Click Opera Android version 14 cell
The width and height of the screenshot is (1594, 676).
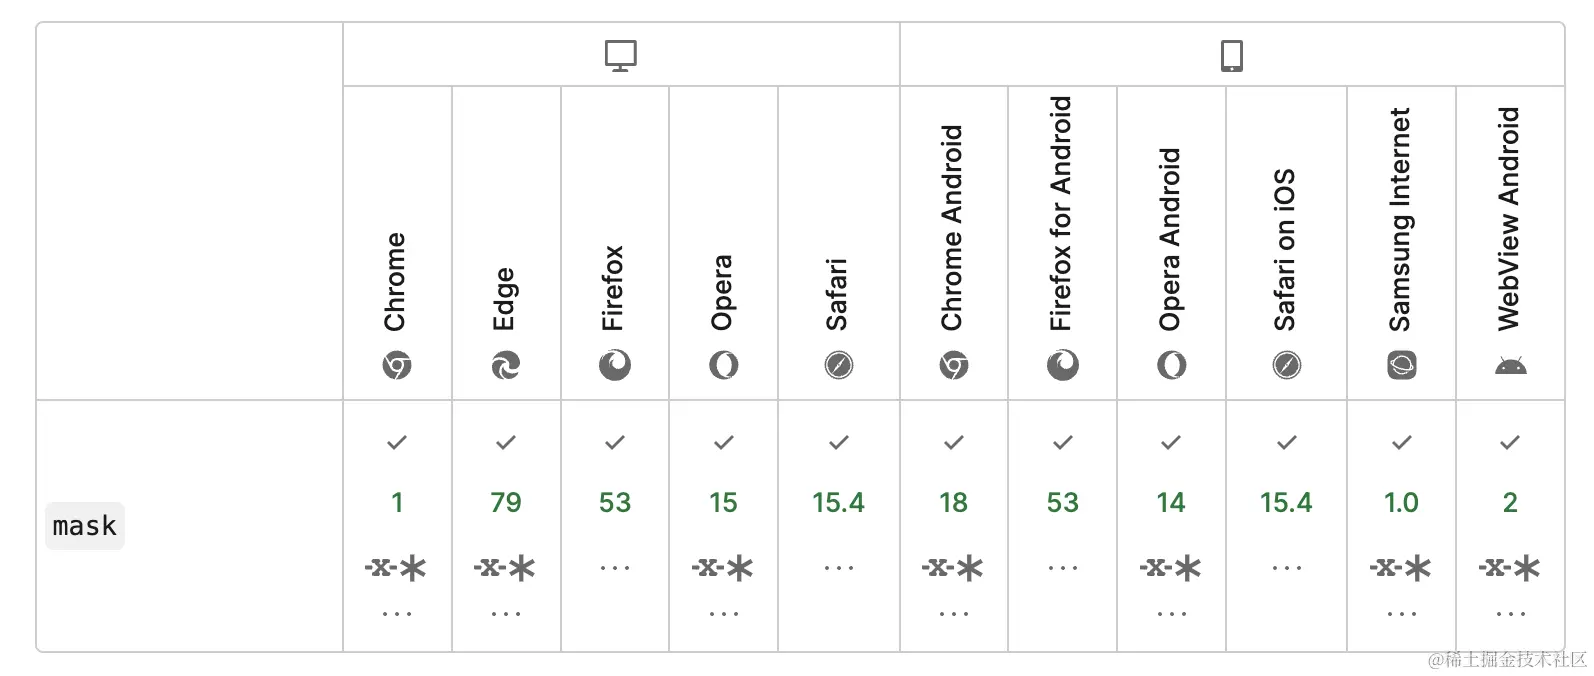coord(1172,526)
